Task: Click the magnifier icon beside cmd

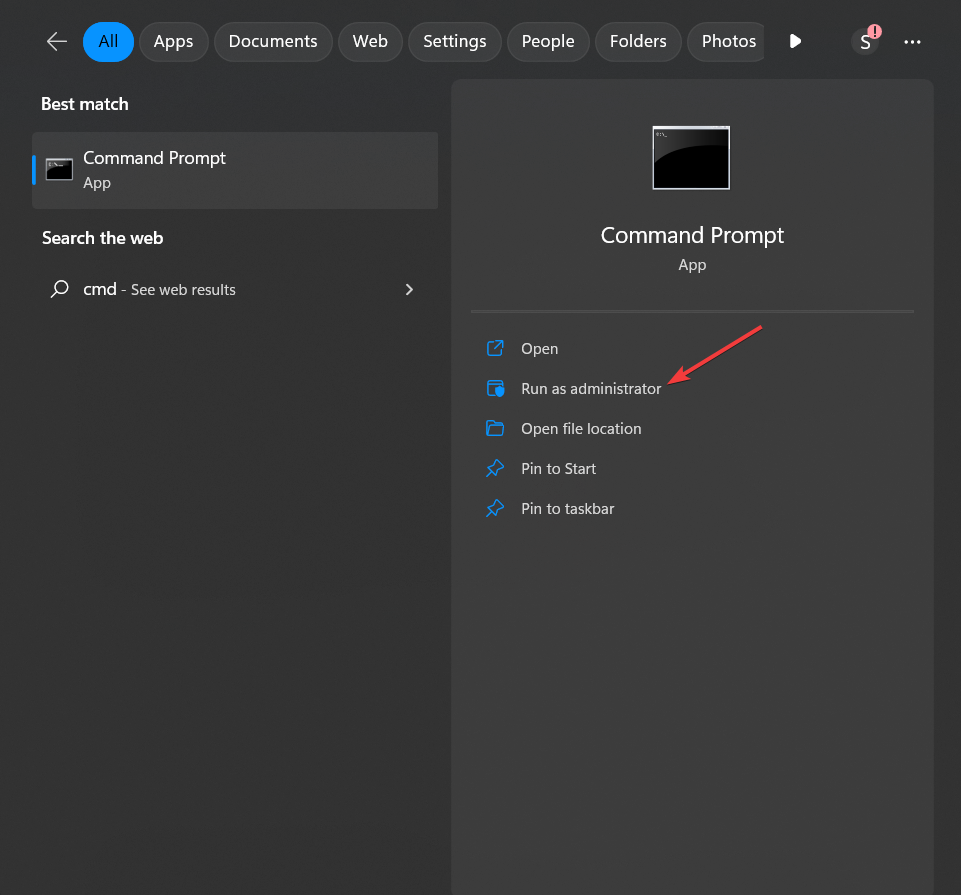Action: click(59, 289)
